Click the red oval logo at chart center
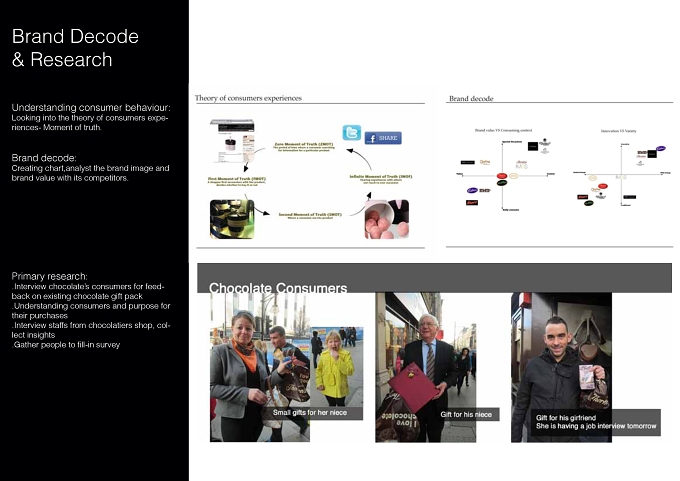680x481 pixels. coord(502,176)
